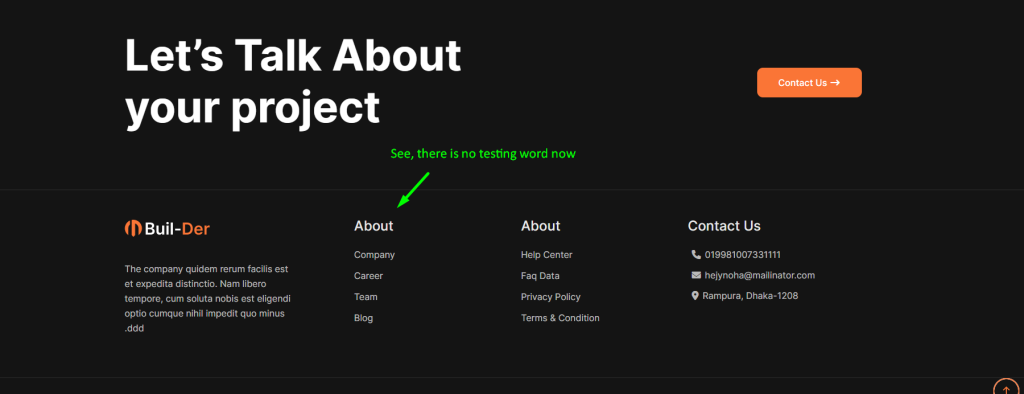This screenshot has width=1024, height=394.
Task: Click the Buil-Der logo icon
Action: [133, 228]
